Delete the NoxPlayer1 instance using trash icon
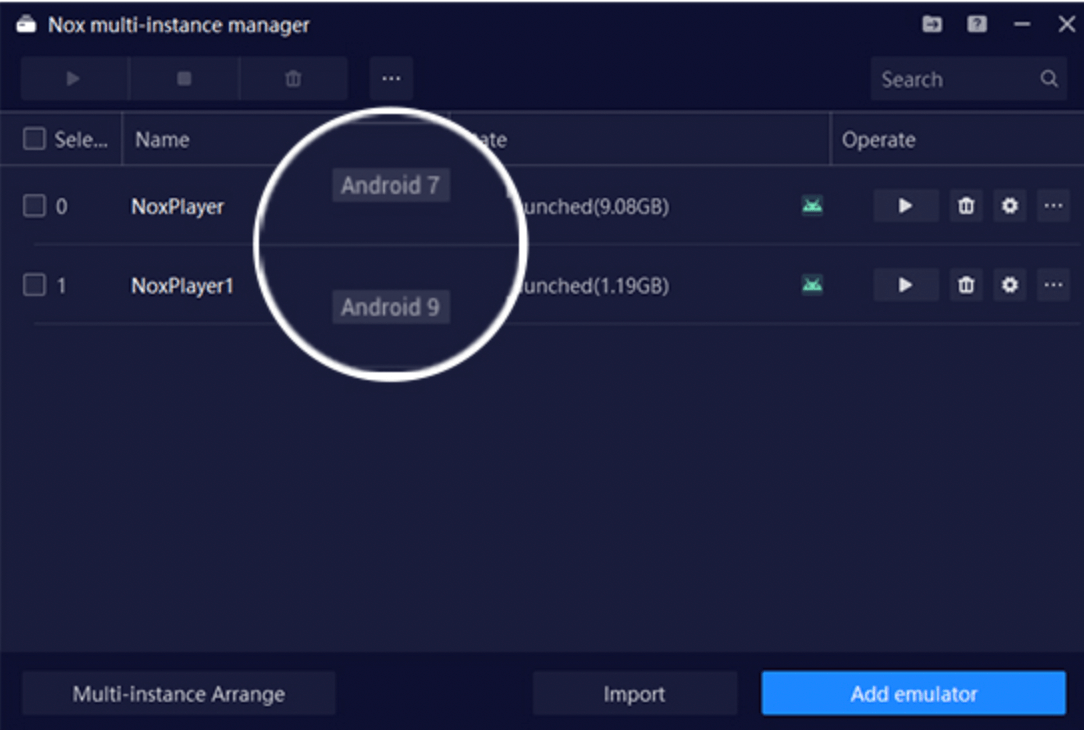 point(966,285)
